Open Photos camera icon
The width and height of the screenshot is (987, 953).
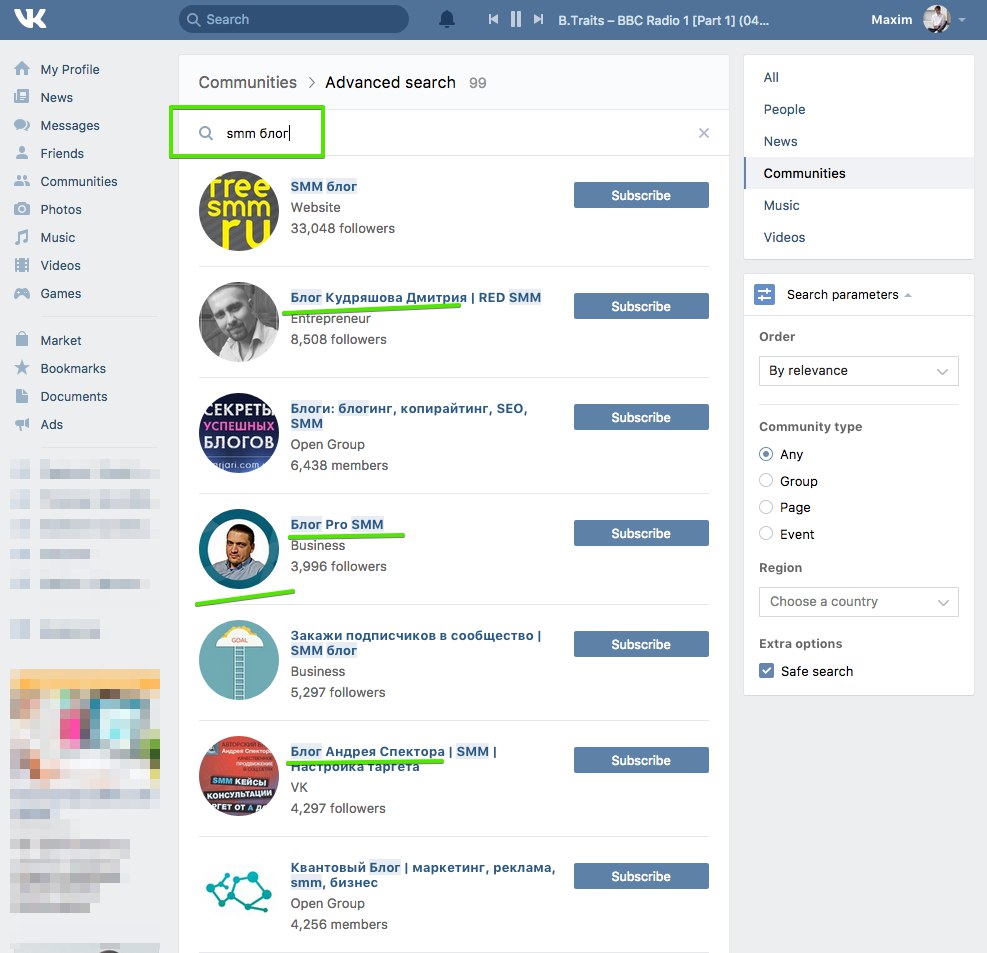pyautogui.click(x=22, y=209)
